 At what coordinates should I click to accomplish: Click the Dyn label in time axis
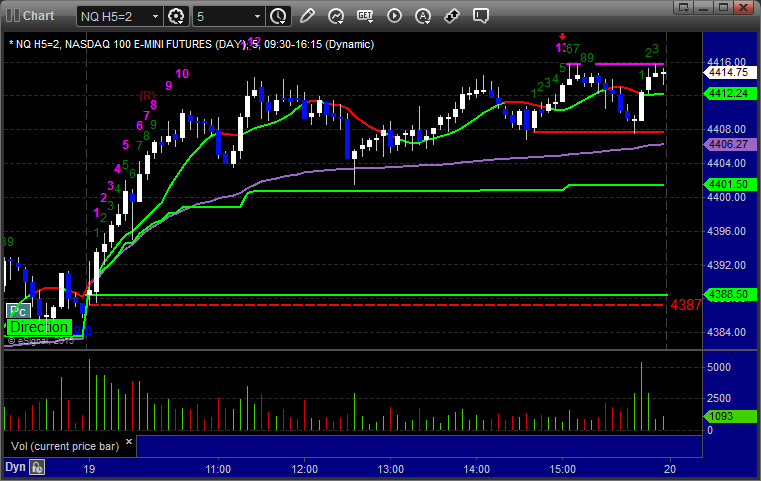point(15,467)
